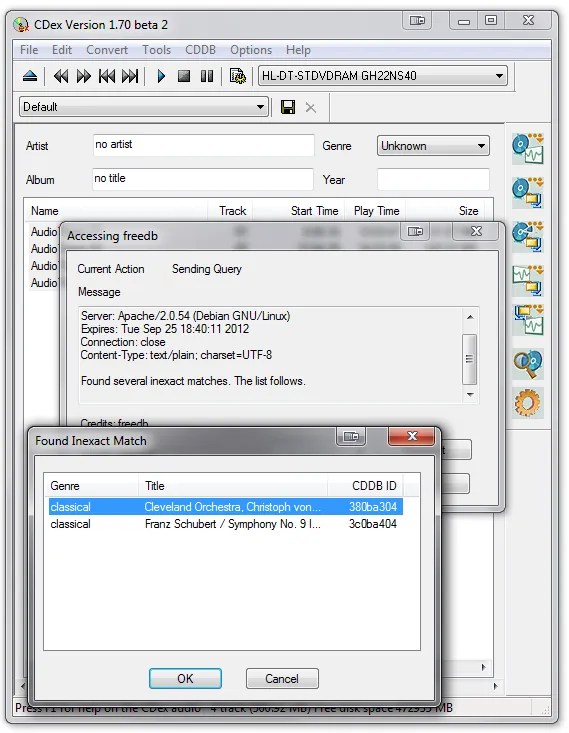Close the Found Inexact Match dialog
This screenshot has width=569, height=733.
[x=412, y=437]
